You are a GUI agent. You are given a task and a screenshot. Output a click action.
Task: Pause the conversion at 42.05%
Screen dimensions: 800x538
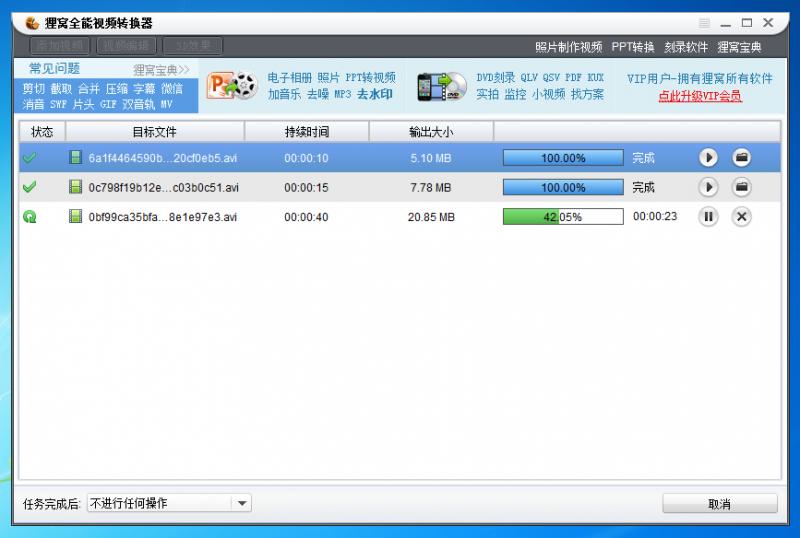click(x=708, y=217)
